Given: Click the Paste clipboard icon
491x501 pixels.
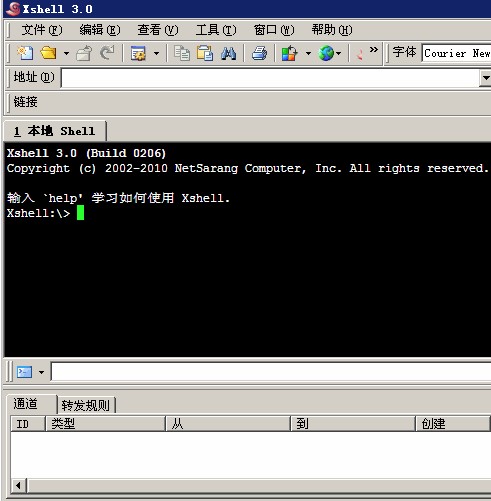Looking at the screenshot, I should (x=205, y=53).
